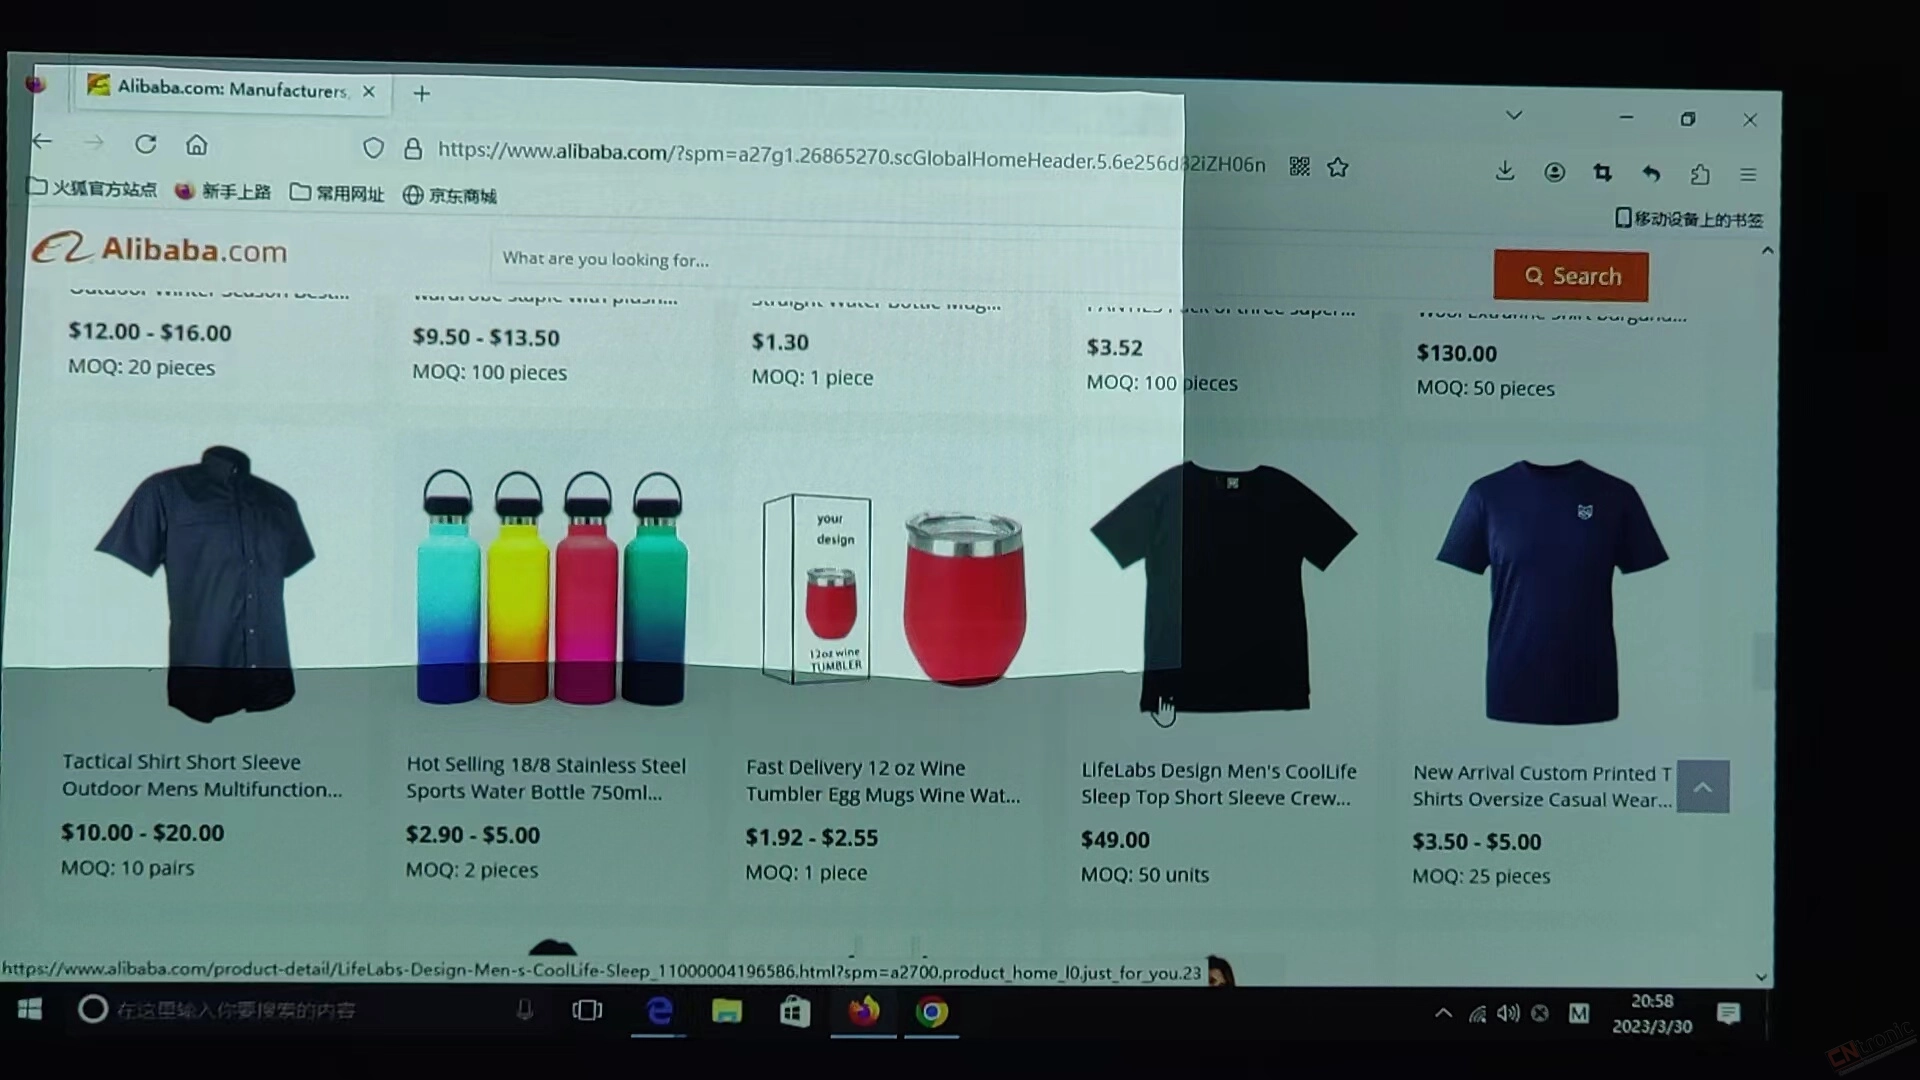Open LifeLabs Design Men's CoolLife link
The image size is (1920, 1080).
[1219, 784]
